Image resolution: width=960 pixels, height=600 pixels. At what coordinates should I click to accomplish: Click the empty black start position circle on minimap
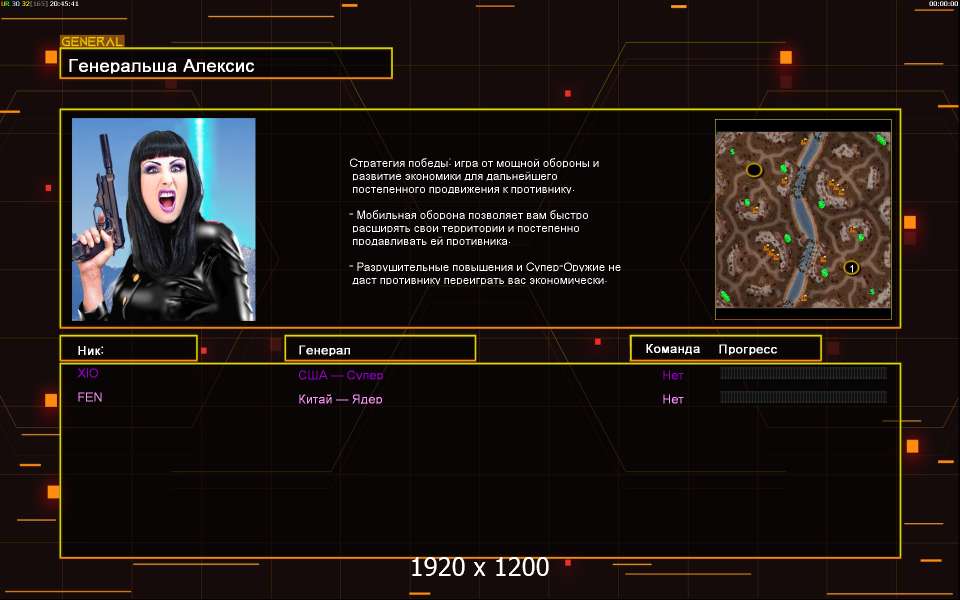click(x=754, y=170)
